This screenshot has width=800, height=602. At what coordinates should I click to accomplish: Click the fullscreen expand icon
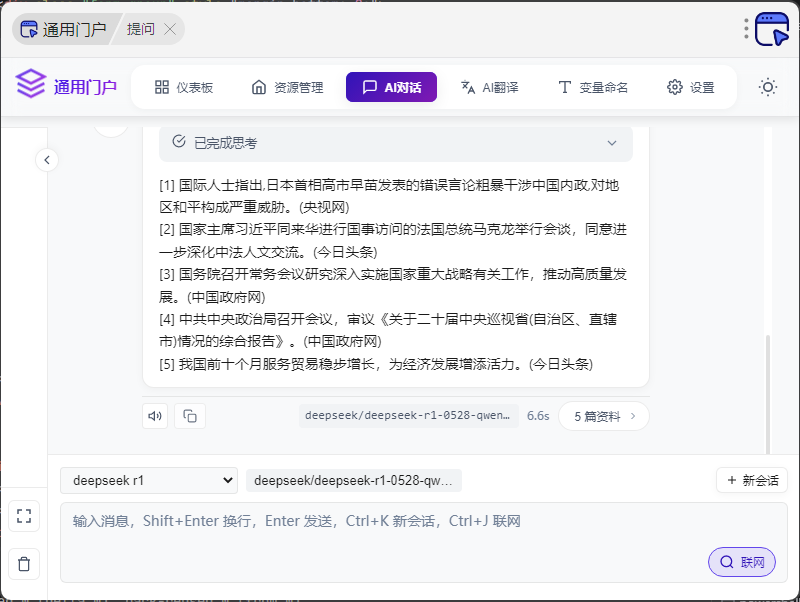(25, 516)
